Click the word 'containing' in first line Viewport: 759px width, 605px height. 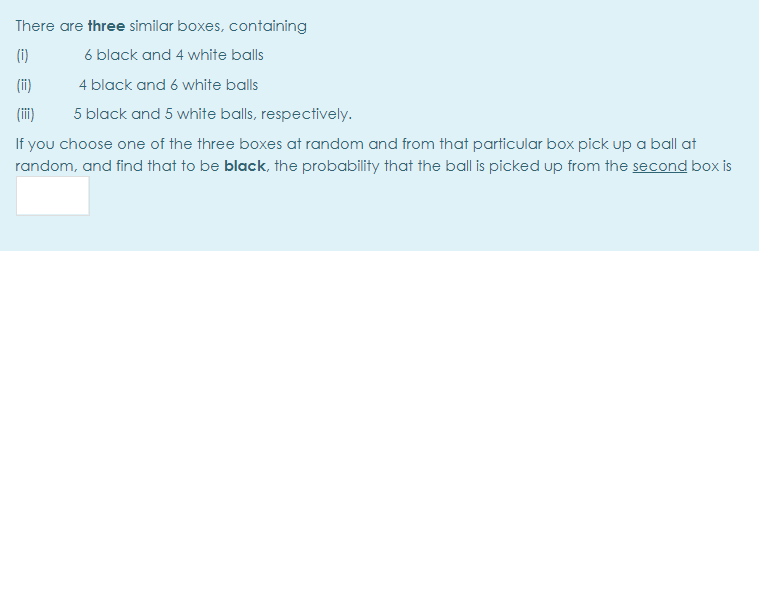click(268, 26)
